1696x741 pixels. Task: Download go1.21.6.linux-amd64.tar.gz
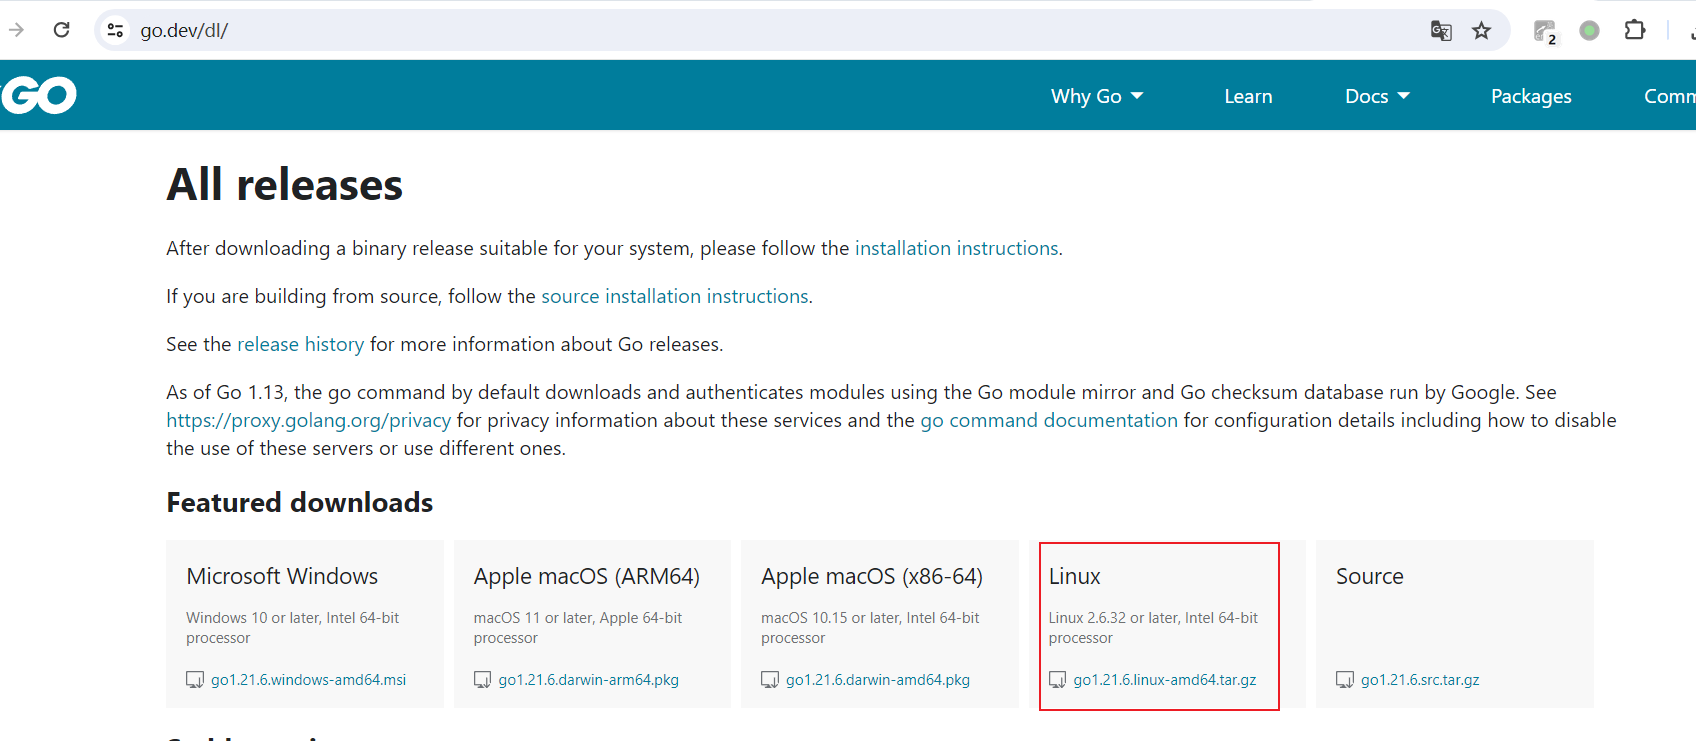1164,680
